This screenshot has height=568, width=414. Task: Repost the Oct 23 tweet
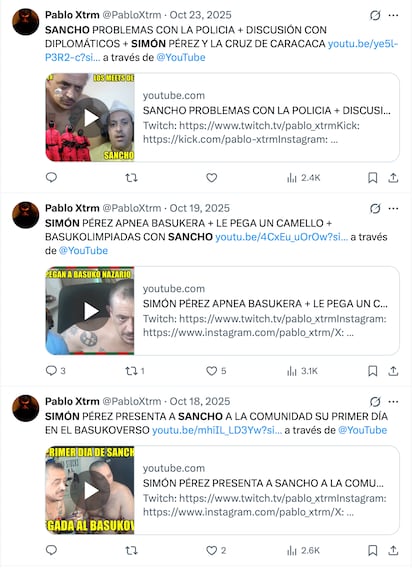(x=131, y=178)
